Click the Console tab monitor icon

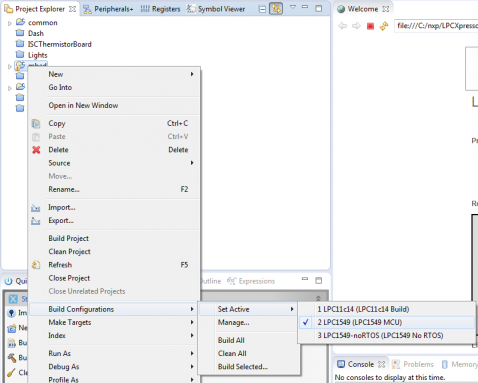click(341, 364)
